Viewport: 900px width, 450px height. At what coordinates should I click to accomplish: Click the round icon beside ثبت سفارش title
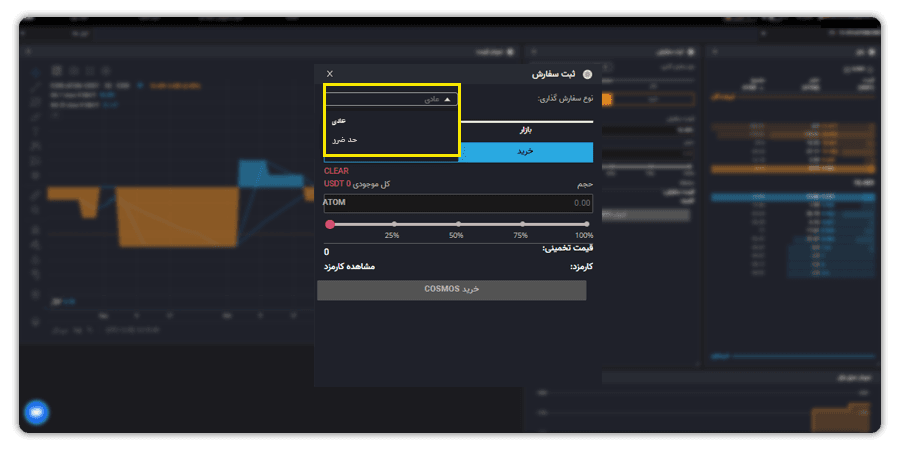point(587,75)
